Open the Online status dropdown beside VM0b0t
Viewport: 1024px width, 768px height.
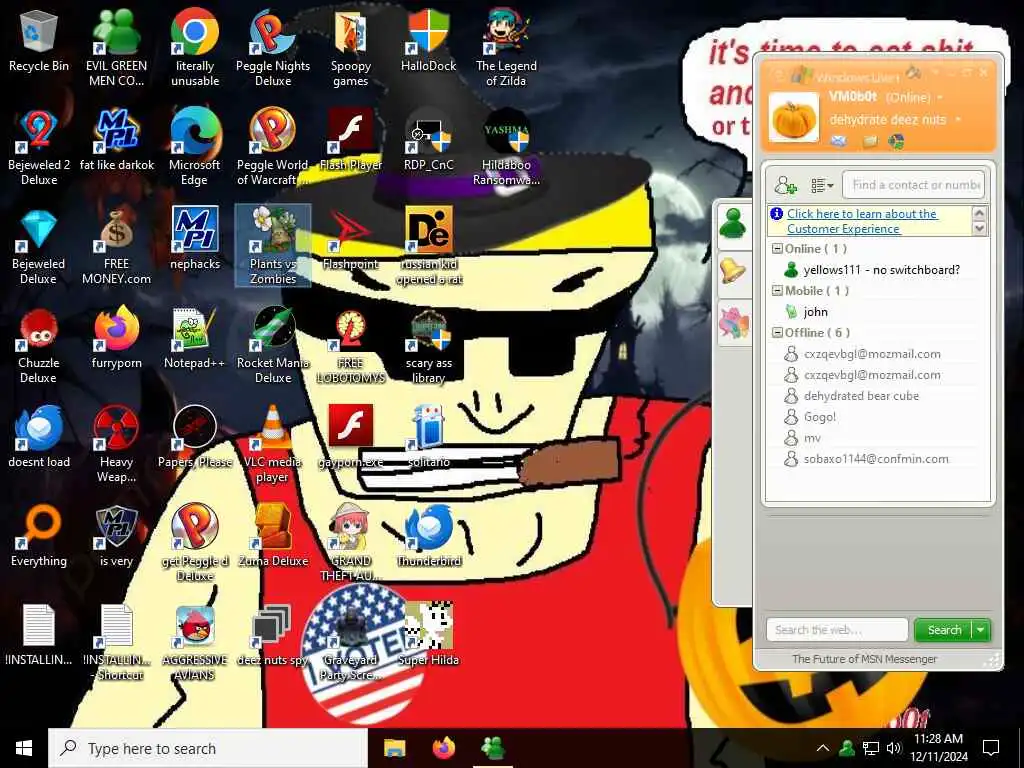coord(940,97)
